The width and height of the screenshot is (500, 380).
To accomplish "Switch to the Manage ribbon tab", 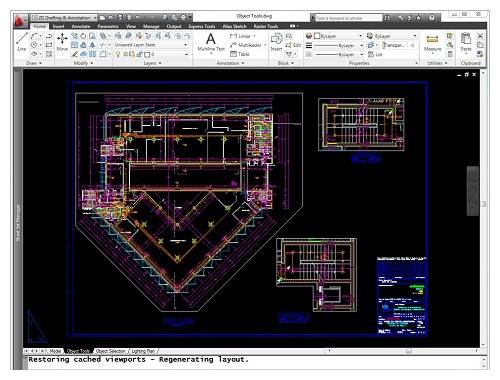I will [151, 26].
